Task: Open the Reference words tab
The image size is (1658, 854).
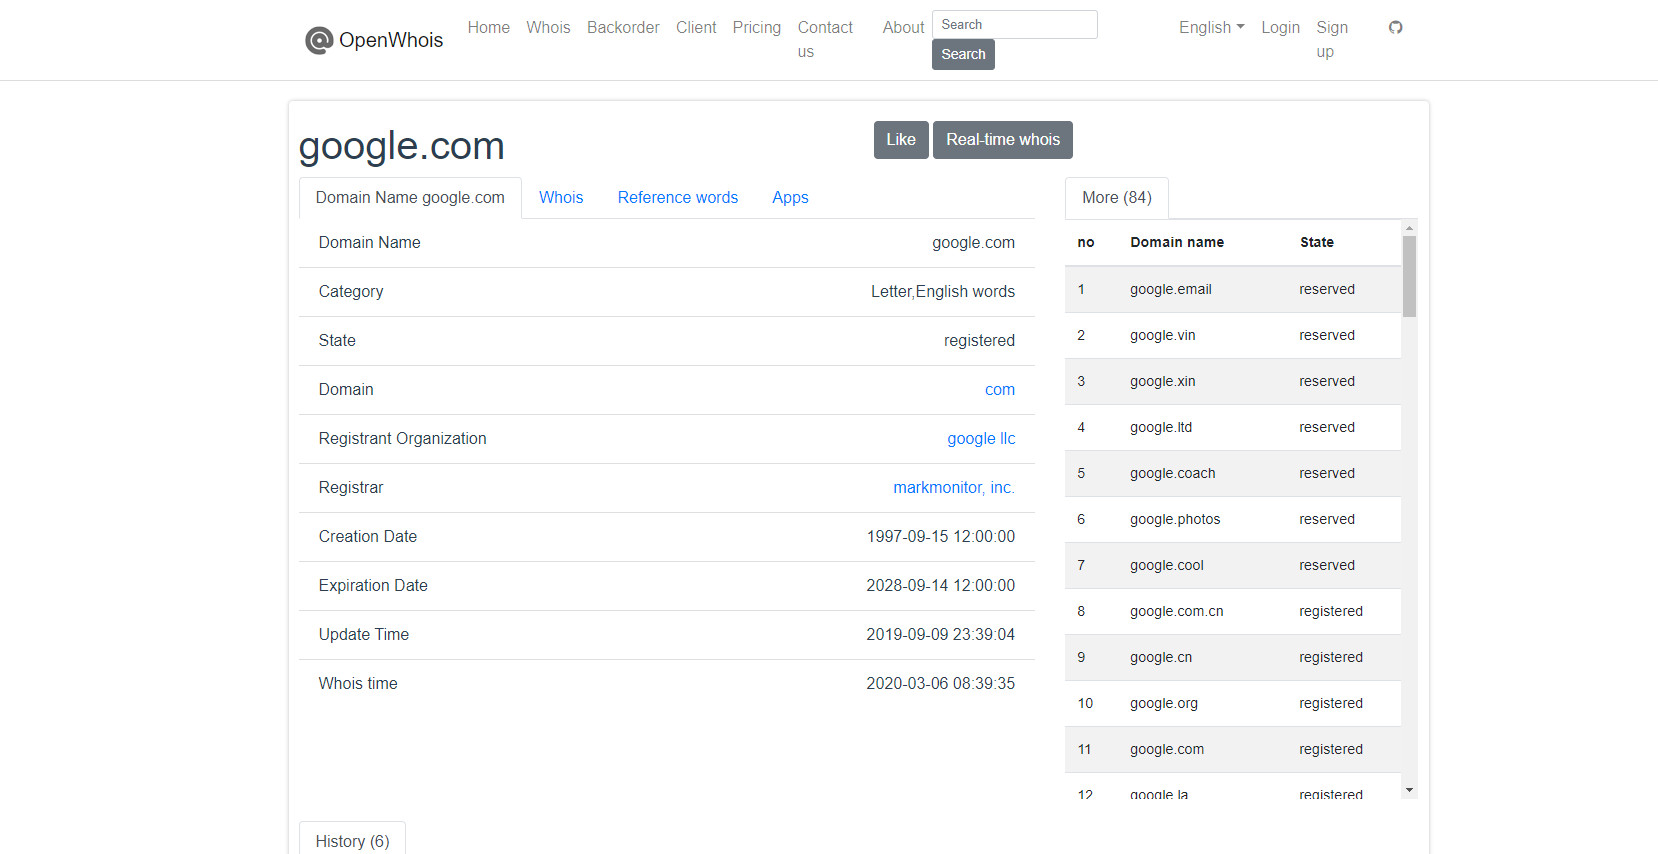Action: click(x=678, y=198)
